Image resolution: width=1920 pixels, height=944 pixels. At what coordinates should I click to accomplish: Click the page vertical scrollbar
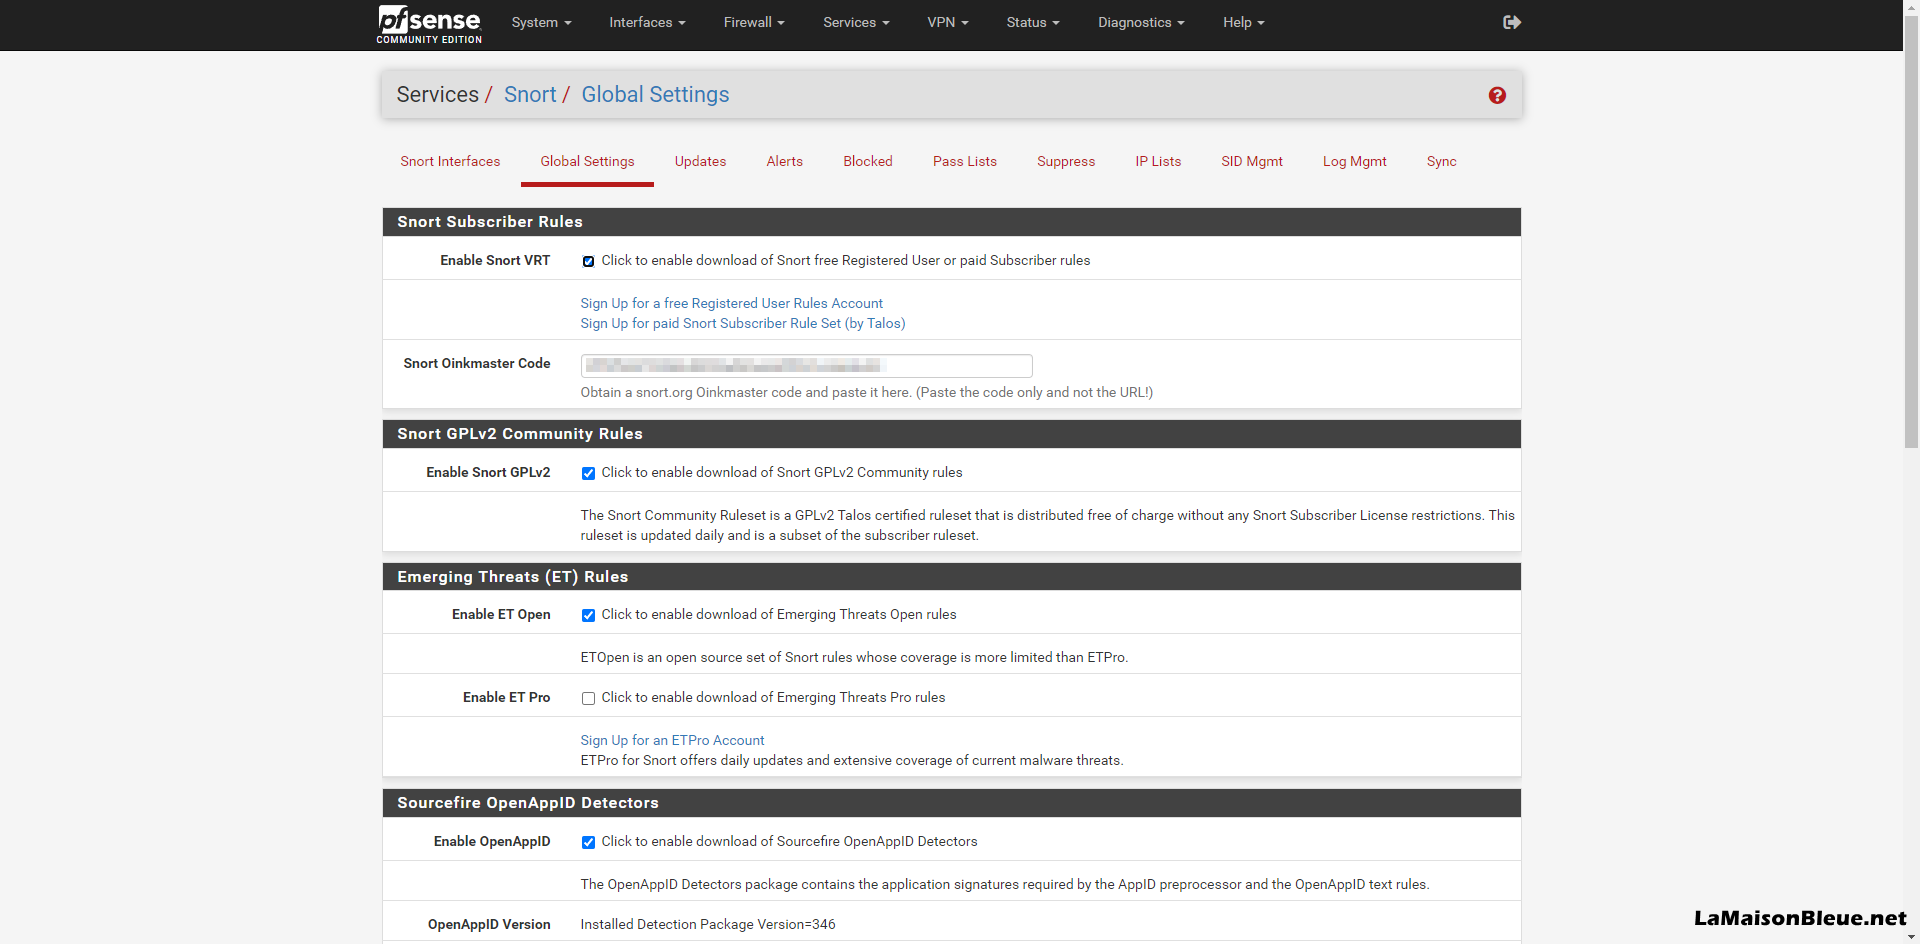[1911, 230]
